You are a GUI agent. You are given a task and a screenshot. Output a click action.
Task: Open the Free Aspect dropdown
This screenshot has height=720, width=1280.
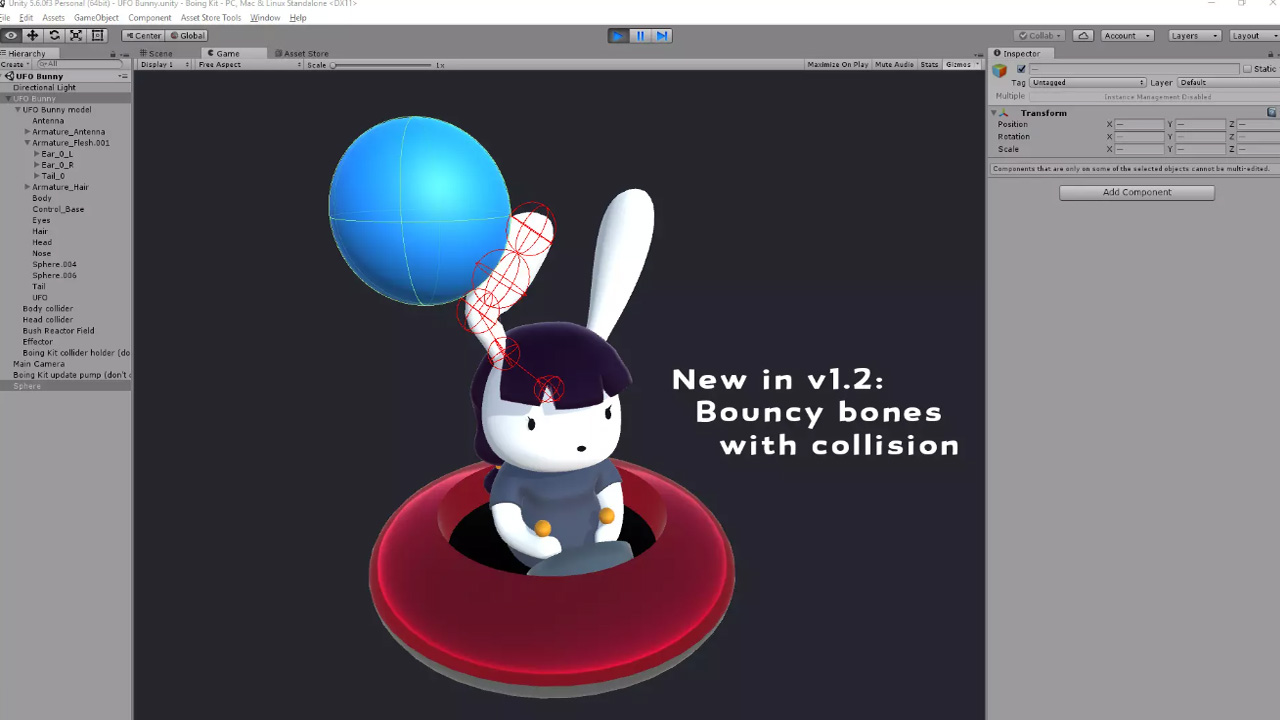pyautogui.click(x=249, y=65)
